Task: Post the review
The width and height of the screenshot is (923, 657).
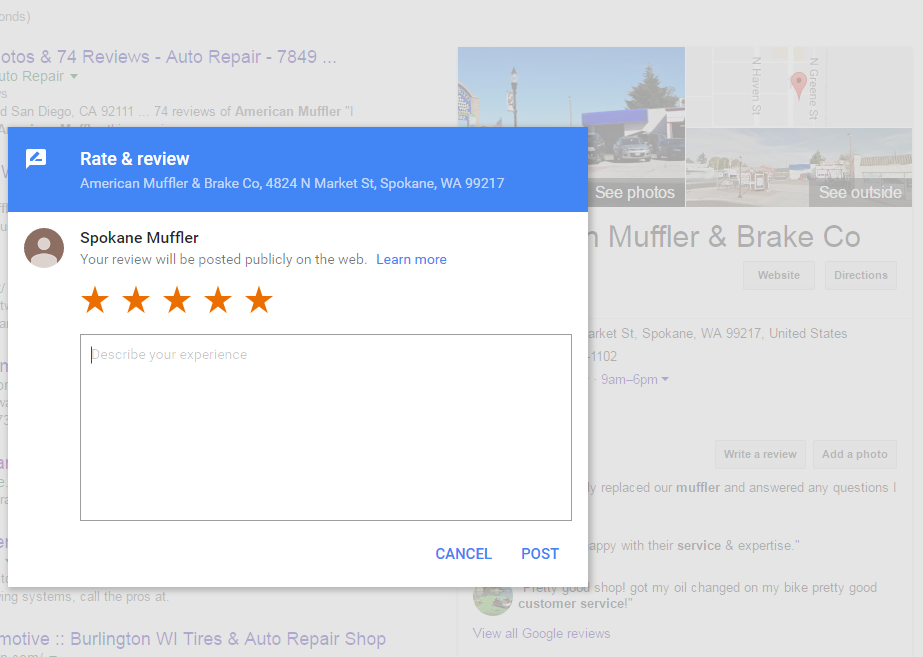Action: [x=540, y=554]
